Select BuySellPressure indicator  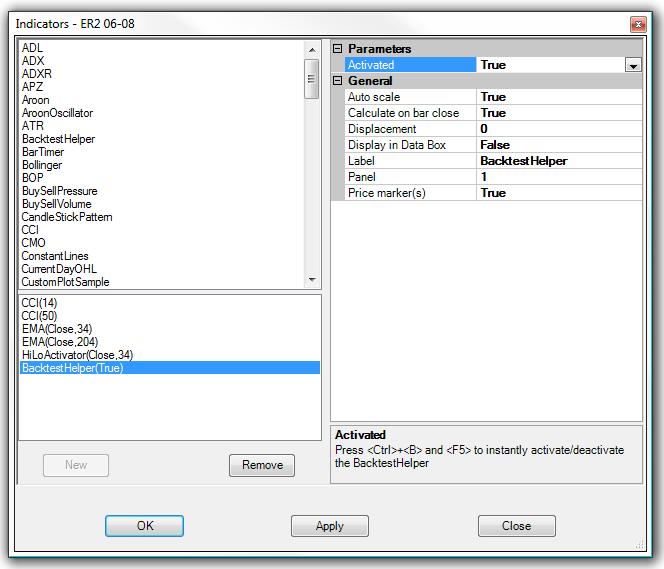coord(60,191)
